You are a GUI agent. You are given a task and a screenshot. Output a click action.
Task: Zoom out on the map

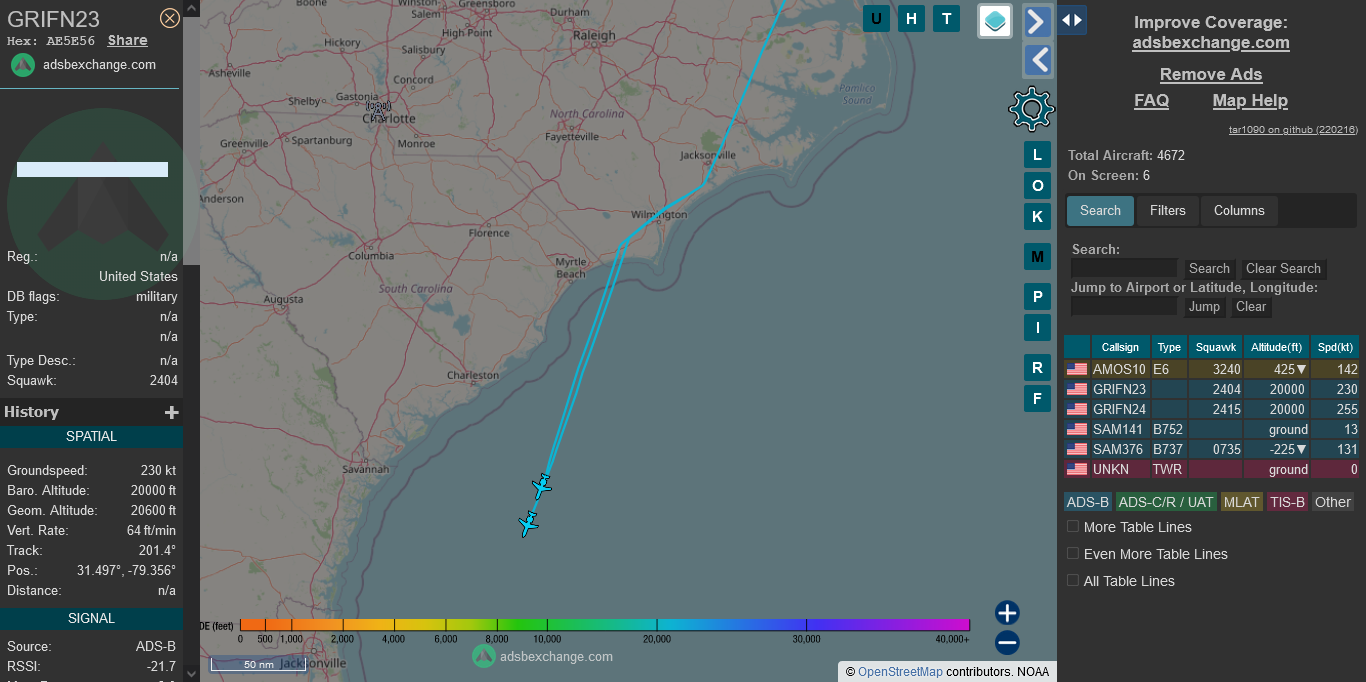click(x=1007, y=643)
